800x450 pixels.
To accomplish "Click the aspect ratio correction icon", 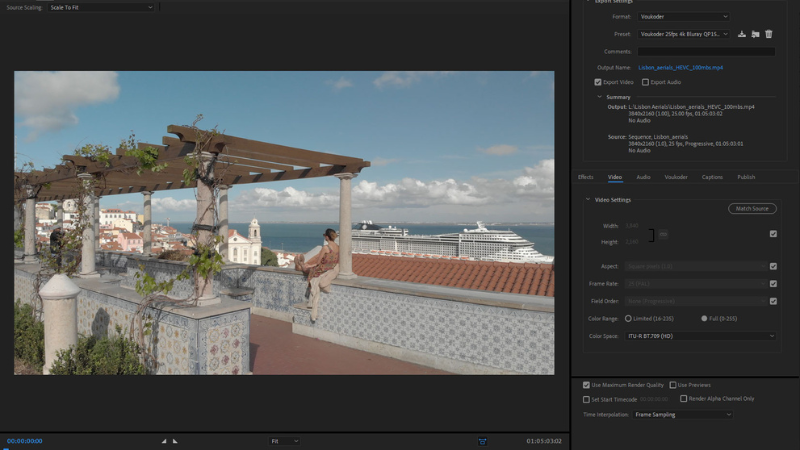I will point(482,440).
